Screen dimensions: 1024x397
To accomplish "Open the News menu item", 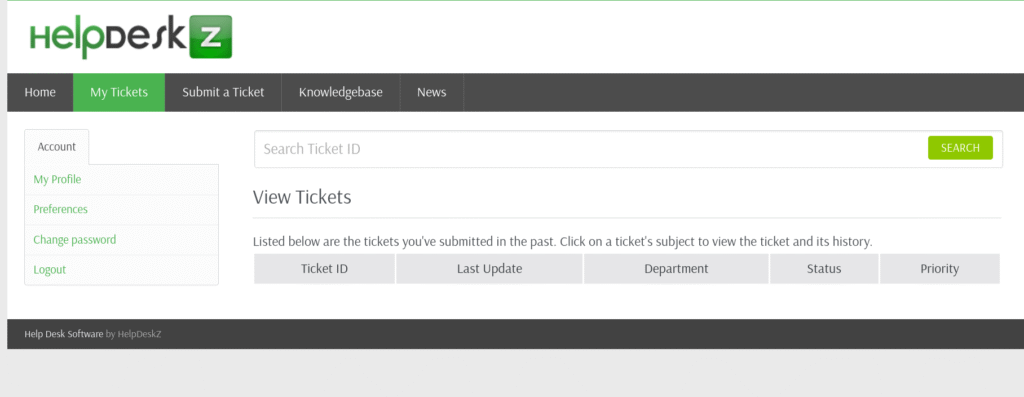I will [432, 92].
